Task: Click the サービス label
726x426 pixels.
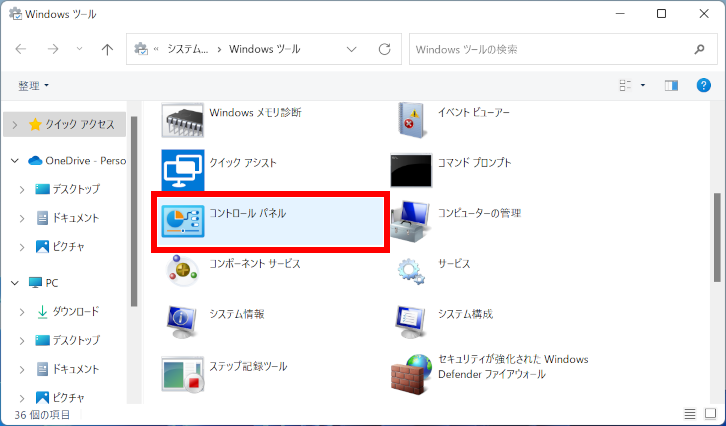Action: [x=454, y=263]
